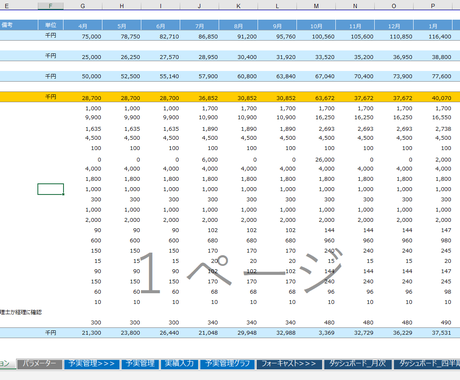Select the cell showing 16,550
Viewport: 460px width, 380px height.
tap(433, 117)
